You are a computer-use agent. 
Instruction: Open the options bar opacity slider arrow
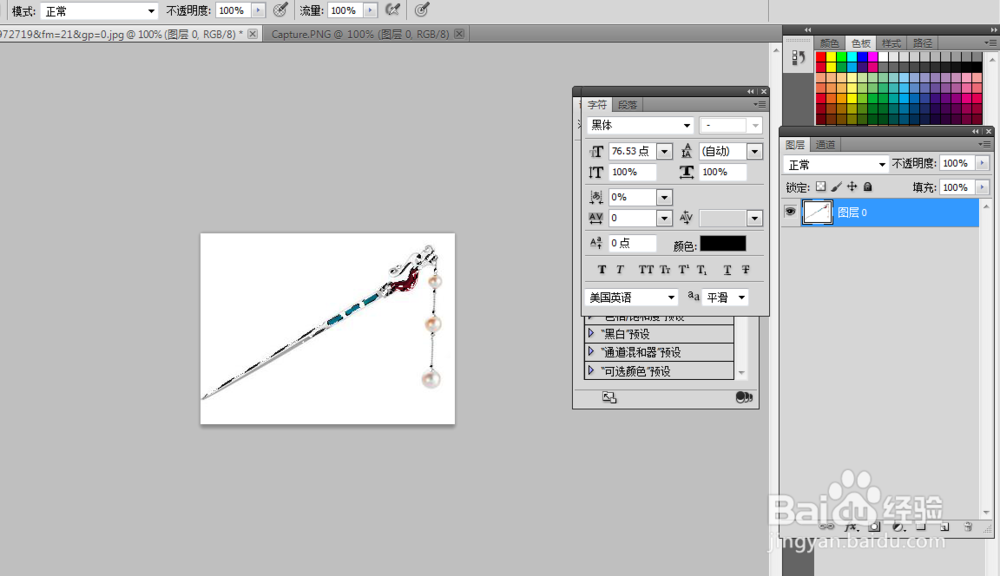pos(258,10)
